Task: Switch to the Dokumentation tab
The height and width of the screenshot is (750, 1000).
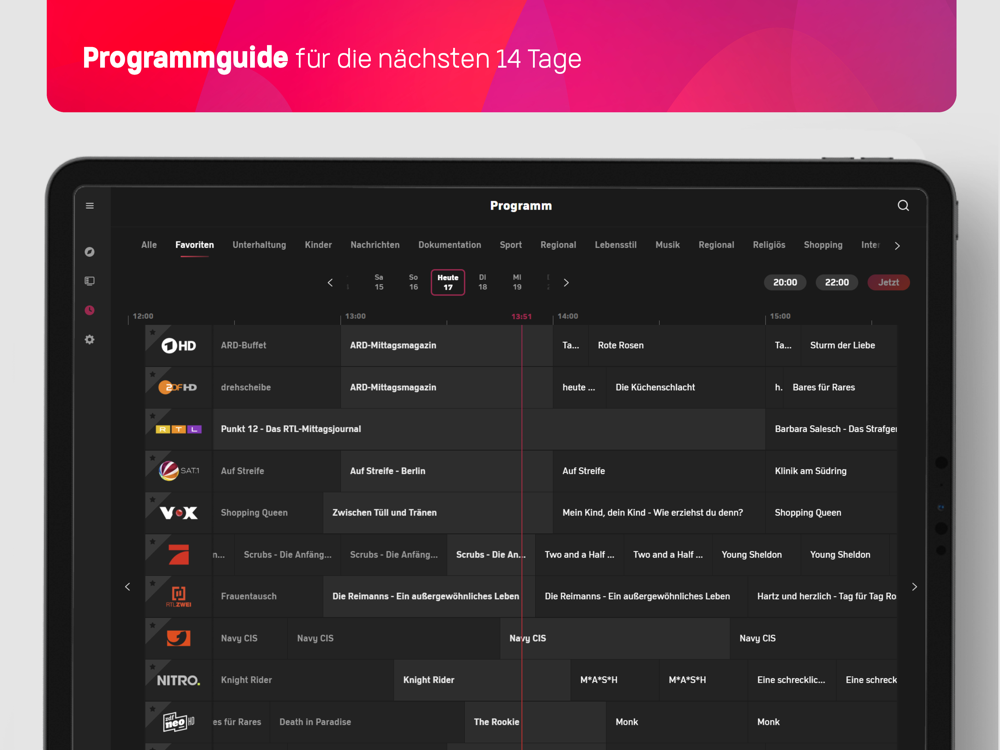Action: pyautogui.click(x=450, y=245)
